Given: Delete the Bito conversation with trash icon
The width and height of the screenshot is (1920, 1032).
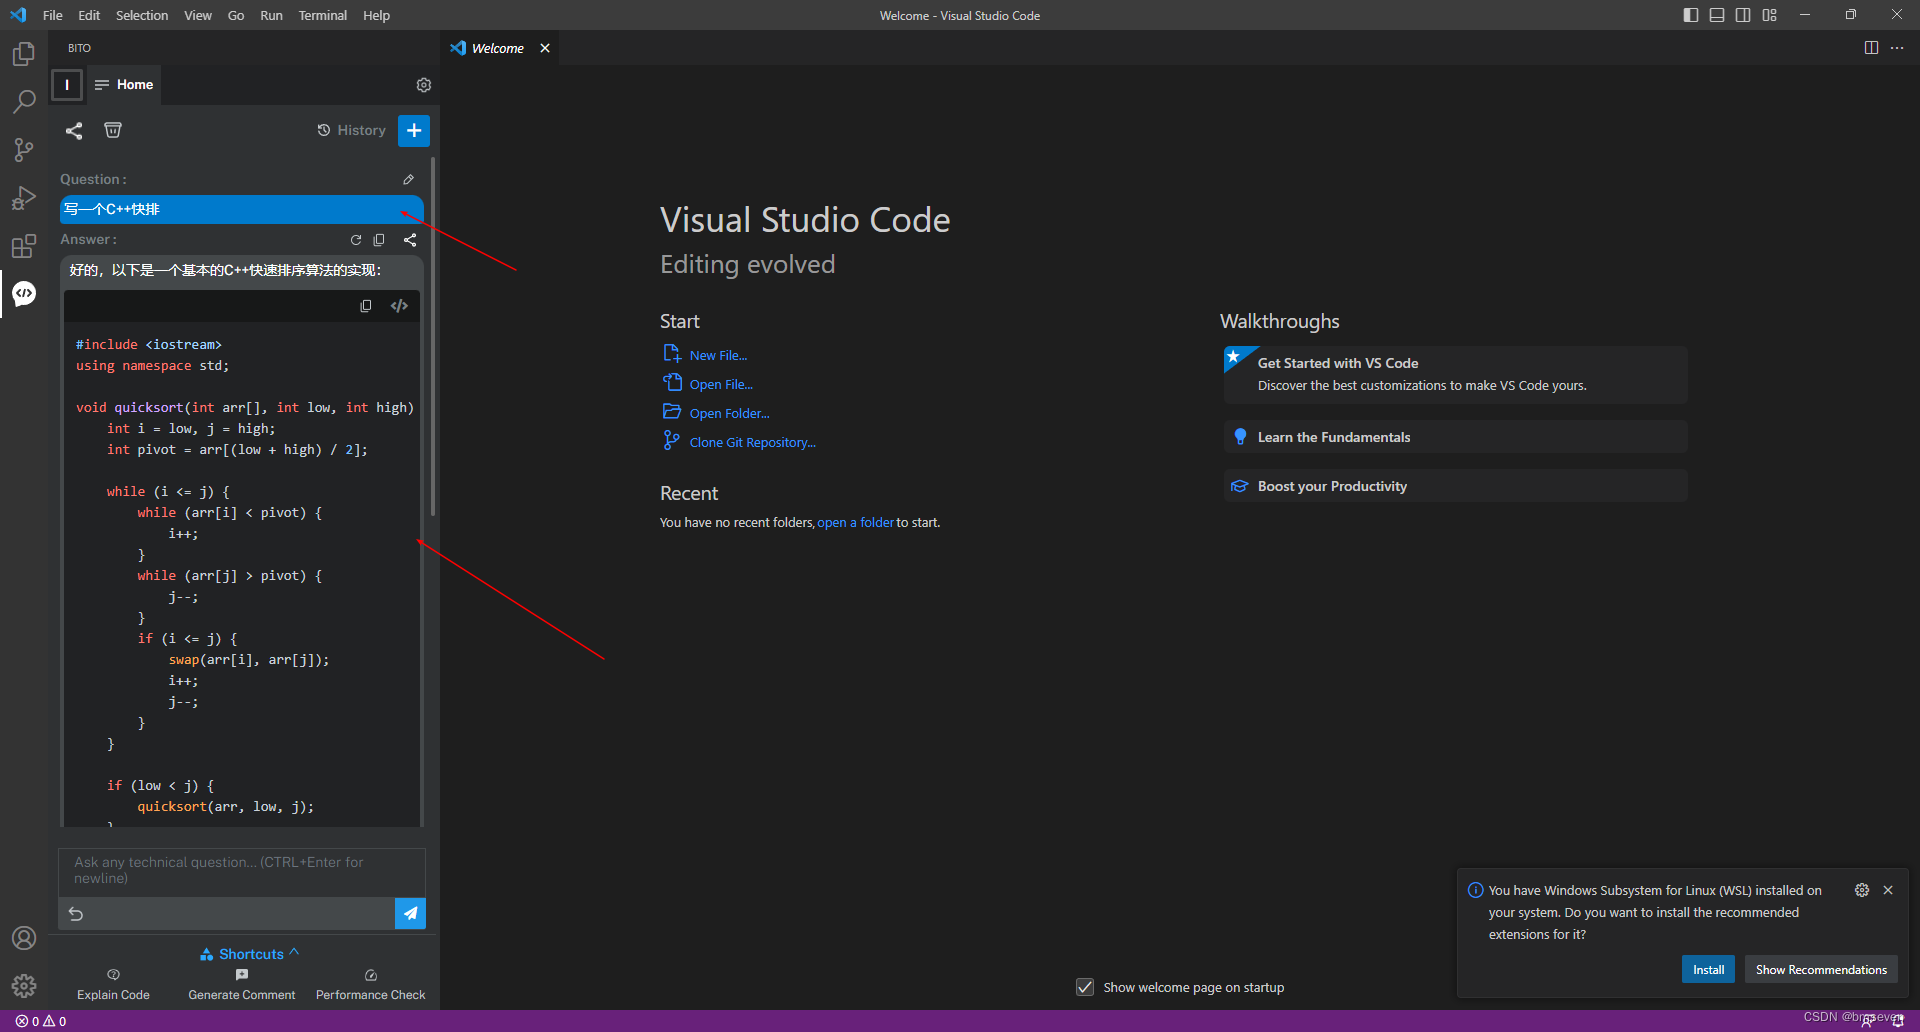Looking at the screenshot, I should (113, 130).
